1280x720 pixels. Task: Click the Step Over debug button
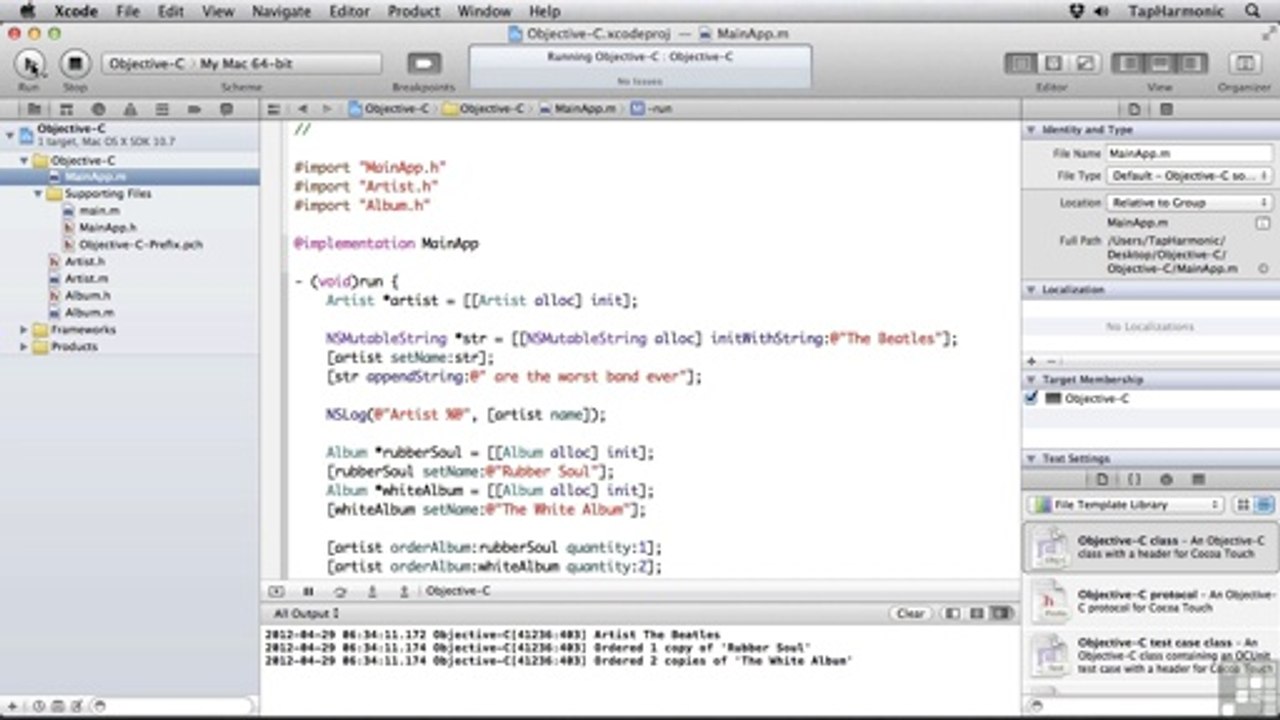(340, 592)
